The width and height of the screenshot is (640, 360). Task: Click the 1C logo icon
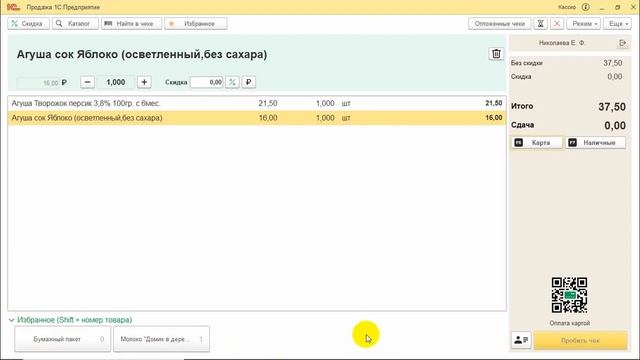click(x=13, y=7)
